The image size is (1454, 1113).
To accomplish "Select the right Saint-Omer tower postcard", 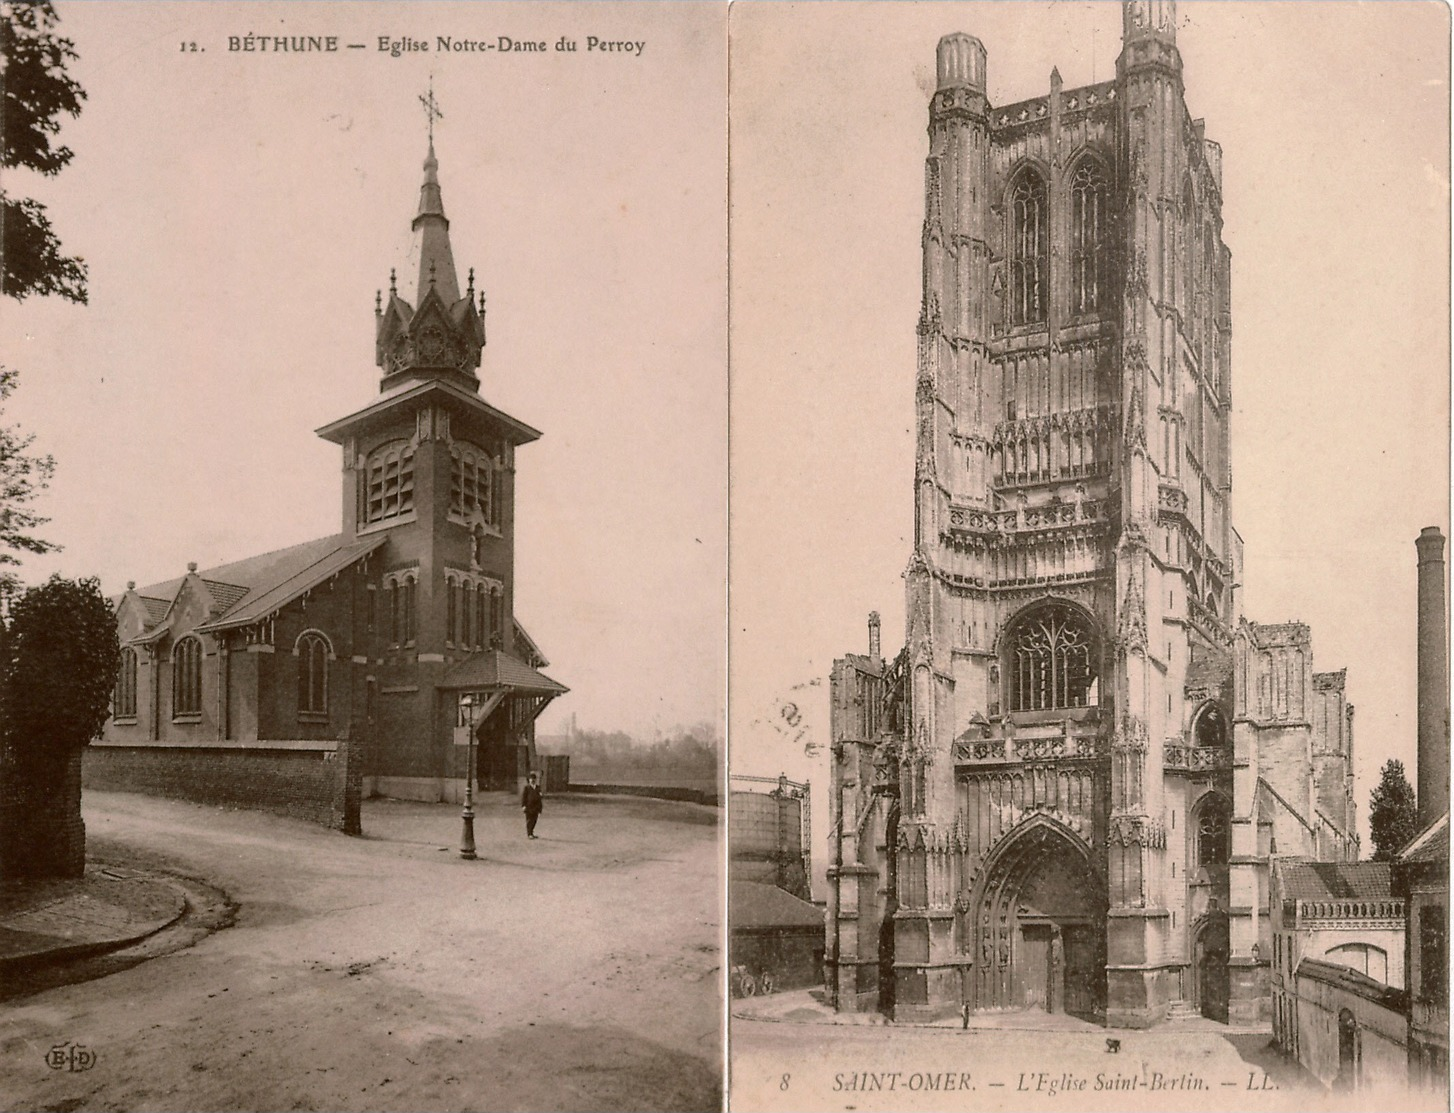I will tap(1090, 556).
